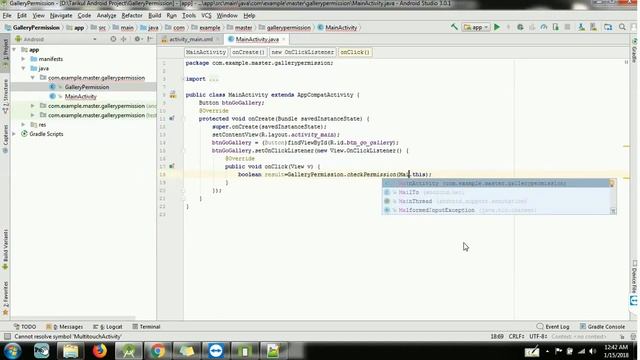Open the TODO tool window button
640x360 pixels.
(x=25, y=327)
